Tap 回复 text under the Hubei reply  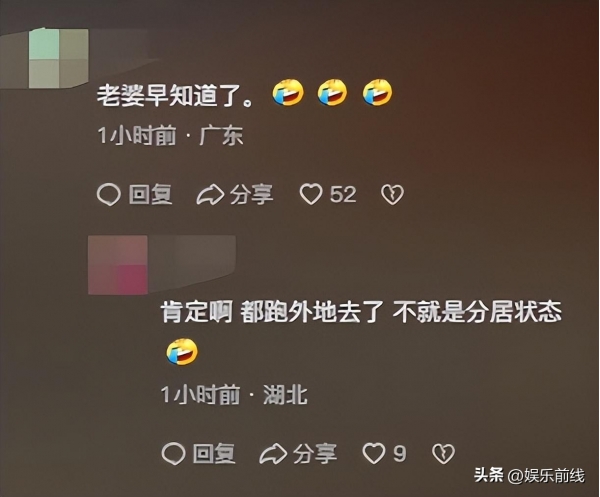click(214, 454)
